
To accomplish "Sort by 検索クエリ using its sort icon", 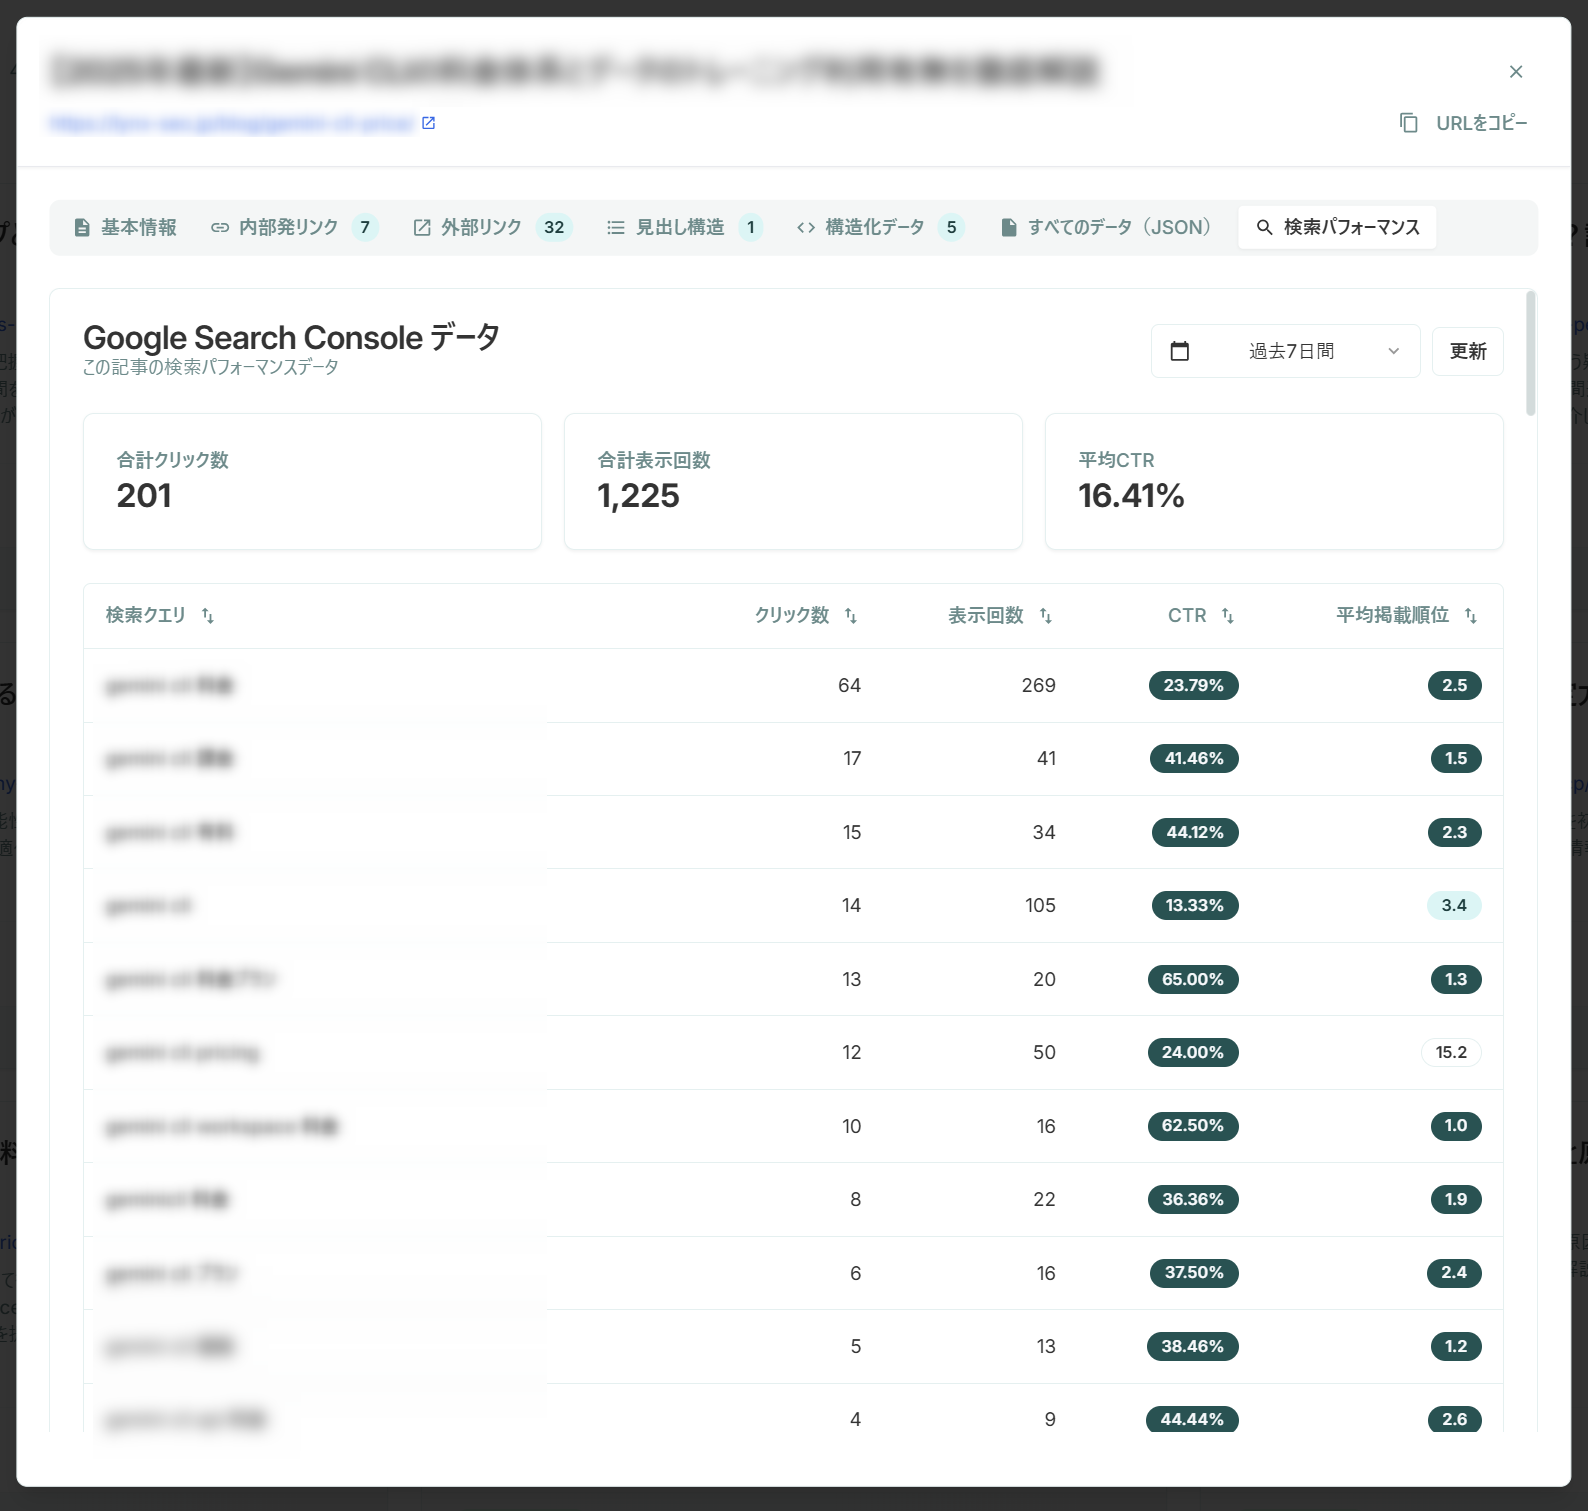I will (208, 616).
